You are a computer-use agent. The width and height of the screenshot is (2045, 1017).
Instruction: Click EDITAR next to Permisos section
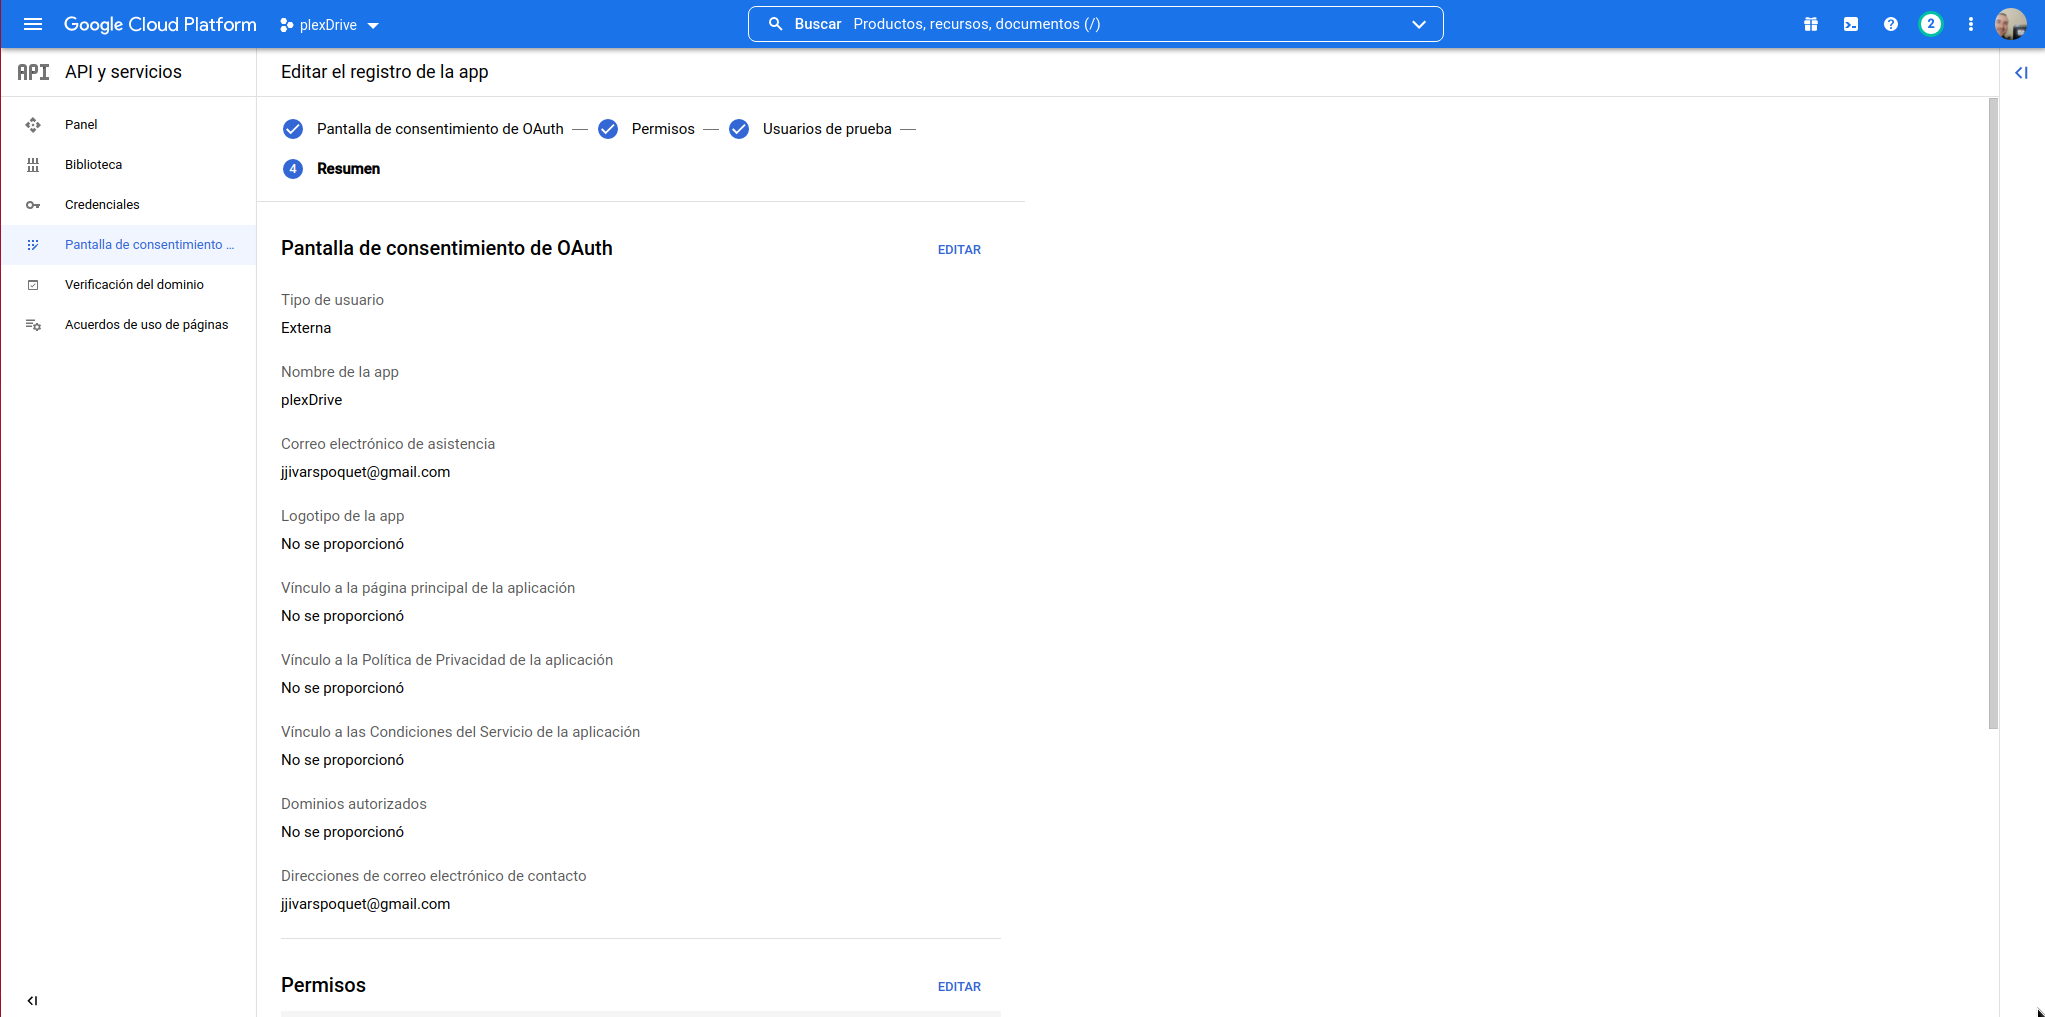959,987
